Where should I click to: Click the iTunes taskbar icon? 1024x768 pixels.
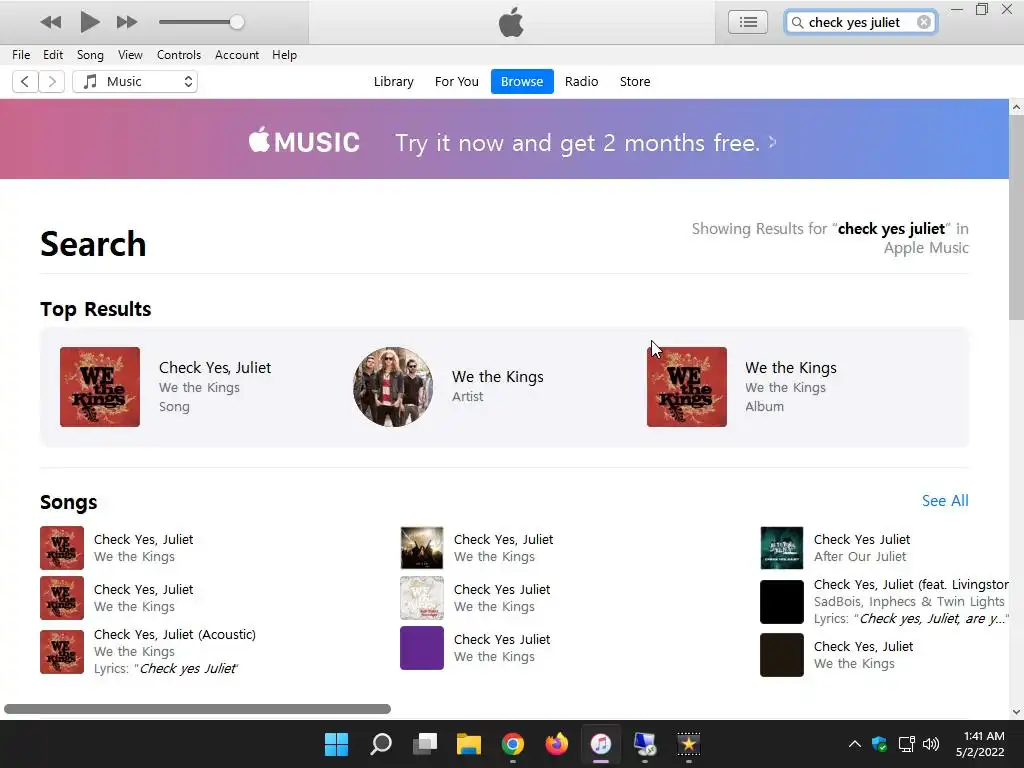[x=600, y=744]
